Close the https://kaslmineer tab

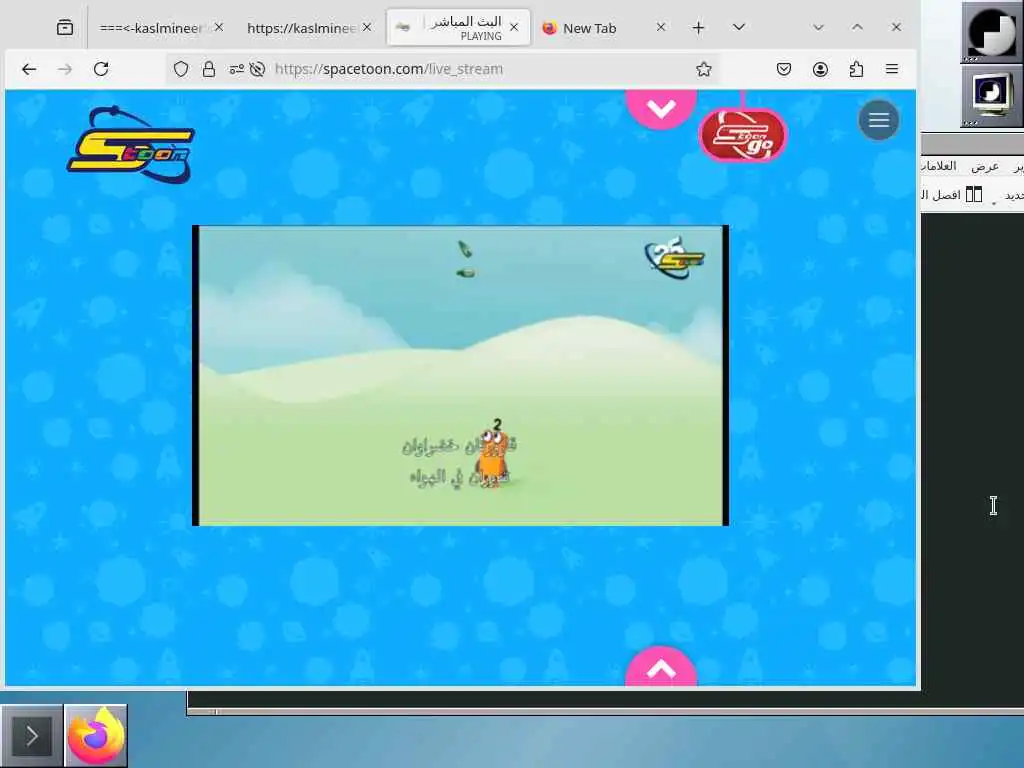[x=367, y=27]
